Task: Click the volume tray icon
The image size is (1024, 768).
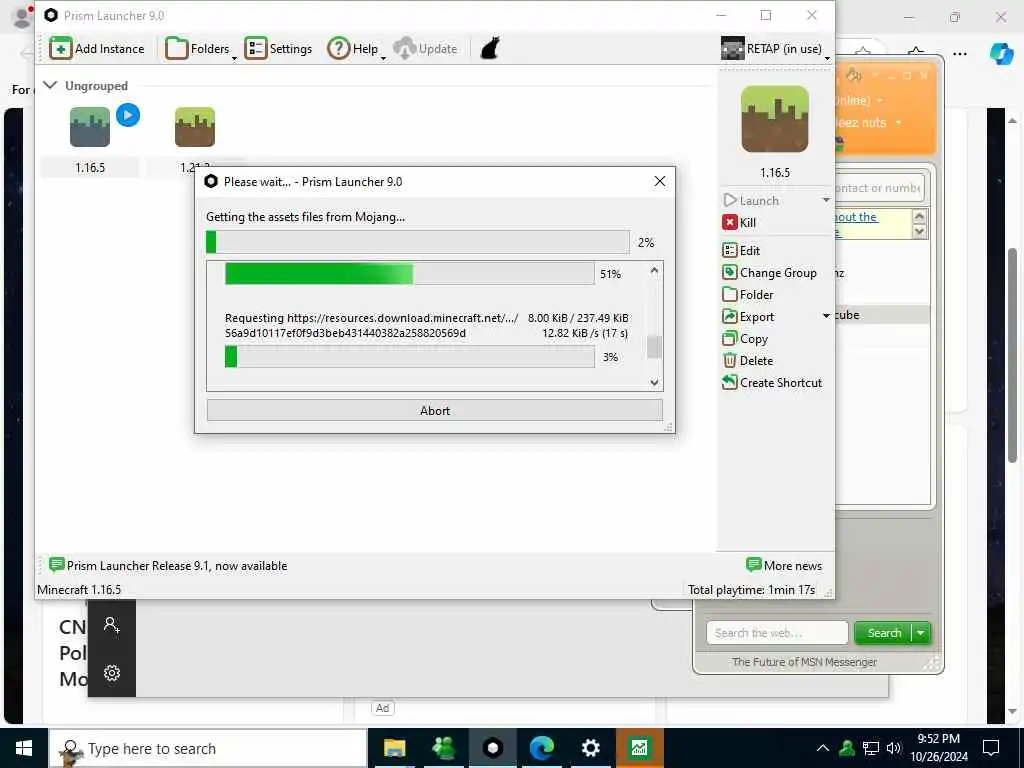Action: 893,748
